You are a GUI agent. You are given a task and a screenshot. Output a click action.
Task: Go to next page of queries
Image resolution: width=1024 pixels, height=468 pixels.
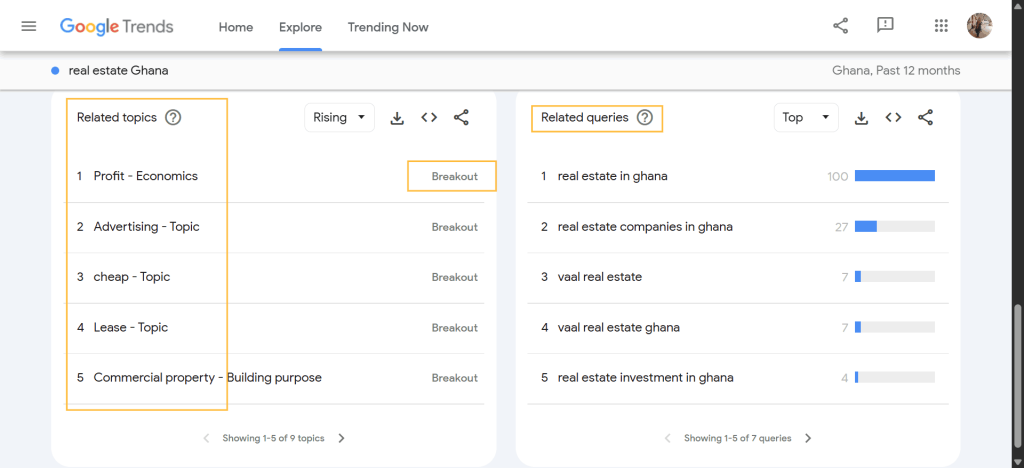pos(808,439)
